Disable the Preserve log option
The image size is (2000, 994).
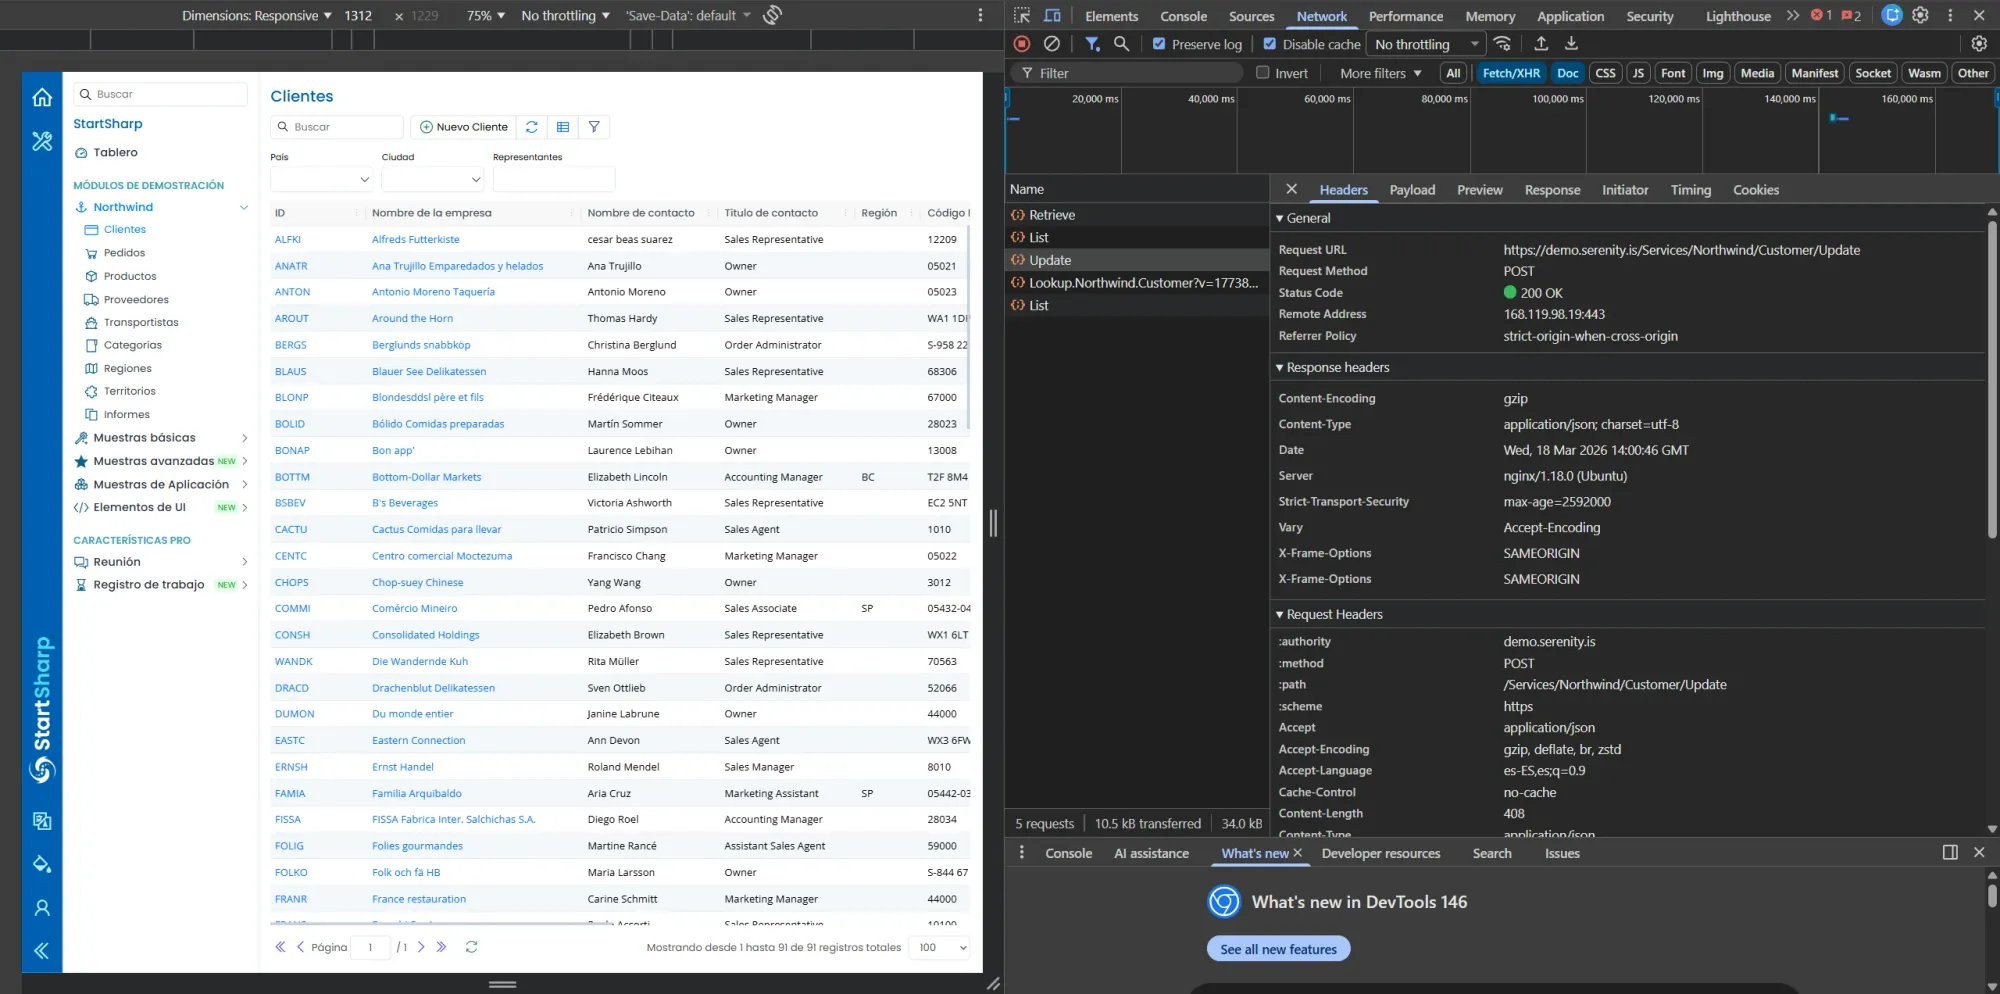(1159, 44)
